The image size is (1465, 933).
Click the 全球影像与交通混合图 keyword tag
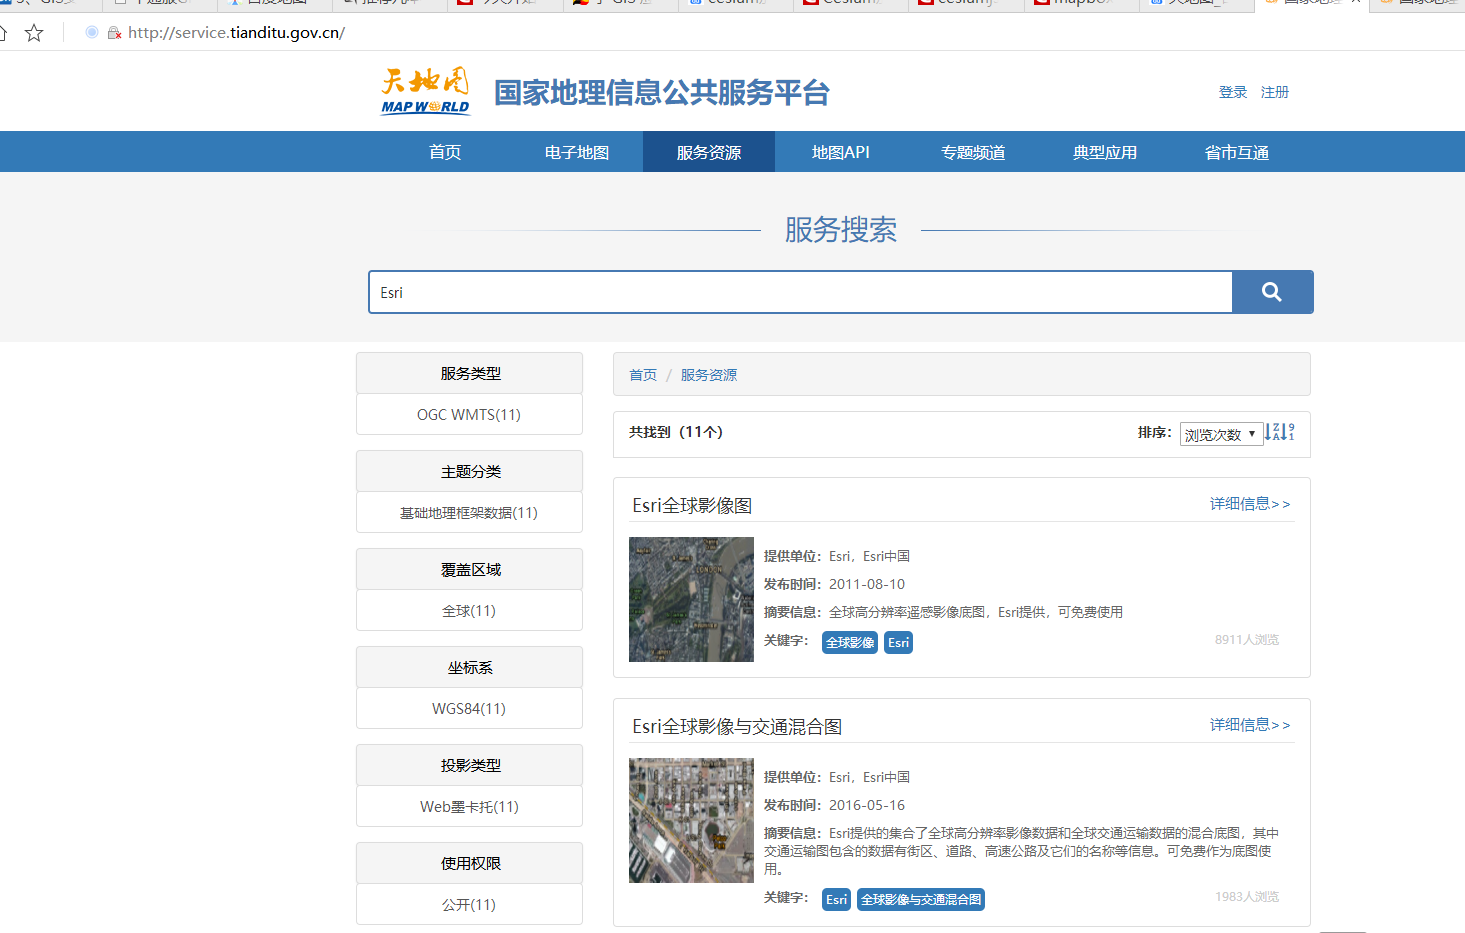(x=921, y=899)
